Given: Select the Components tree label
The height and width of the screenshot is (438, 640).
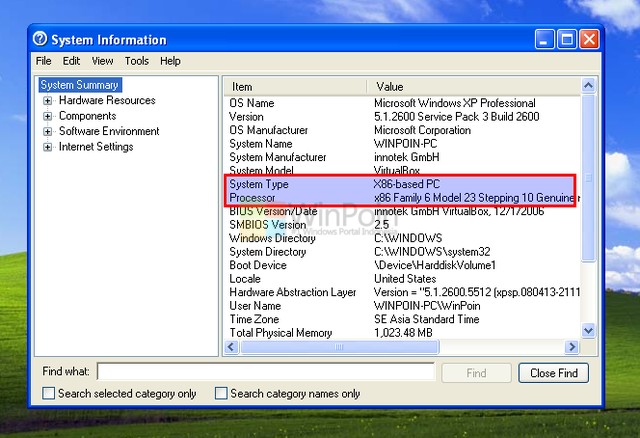Looking at the screenshot, I should pyautogui.click(x=87, y=116).
